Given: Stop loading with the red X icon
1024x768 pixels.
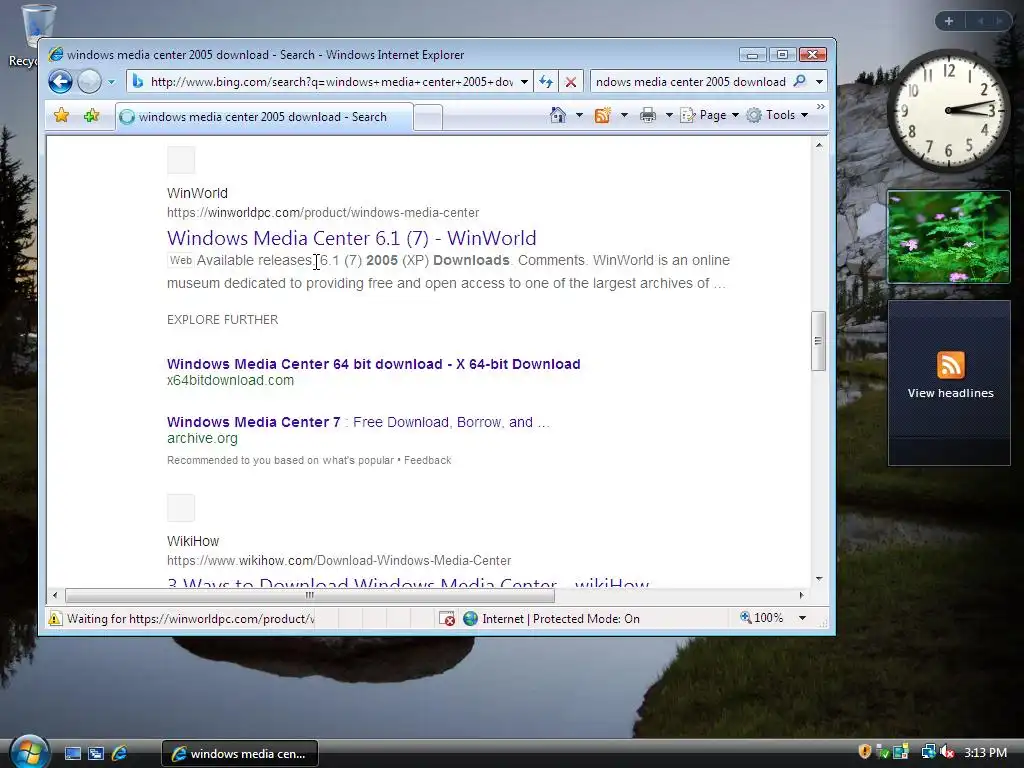Looking at the screenshot, I should click(571, 82).
